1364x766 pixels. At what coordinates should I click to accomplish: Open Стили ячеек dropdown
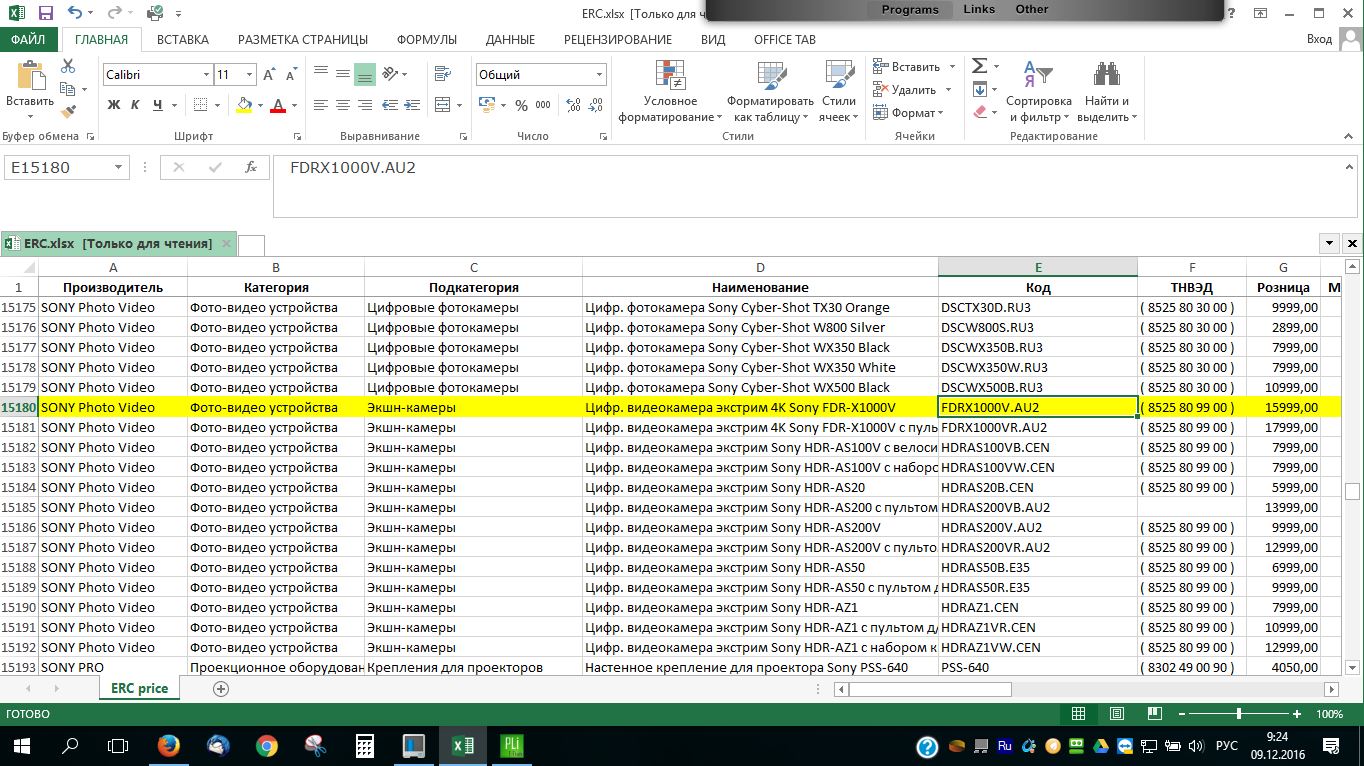839,92
